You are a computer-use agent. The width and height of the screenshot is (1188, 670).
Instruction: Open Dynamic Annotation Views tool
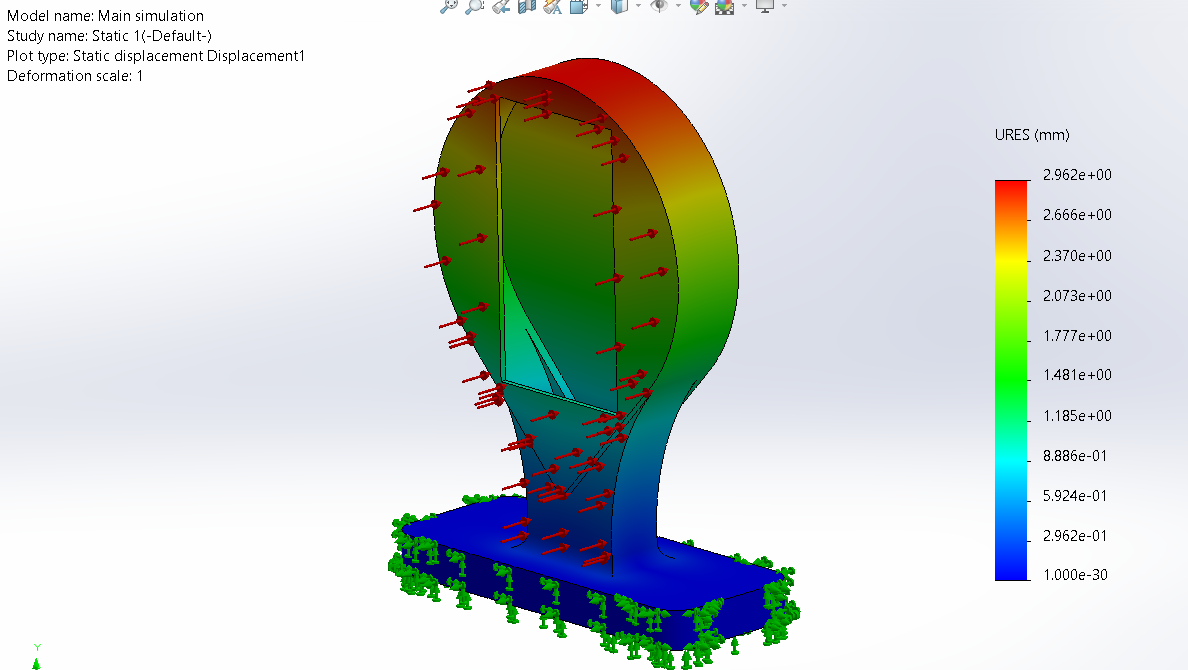point(551,6)
